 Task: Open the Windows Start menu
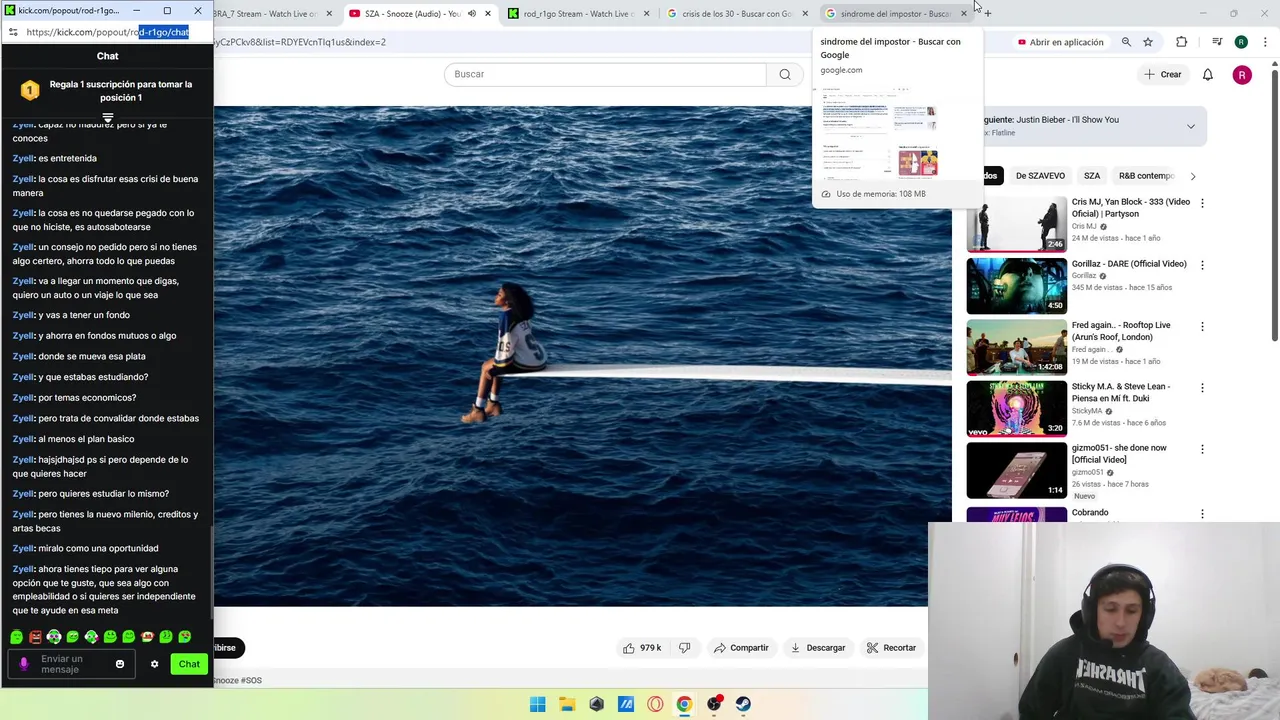(x=538, y=704)
